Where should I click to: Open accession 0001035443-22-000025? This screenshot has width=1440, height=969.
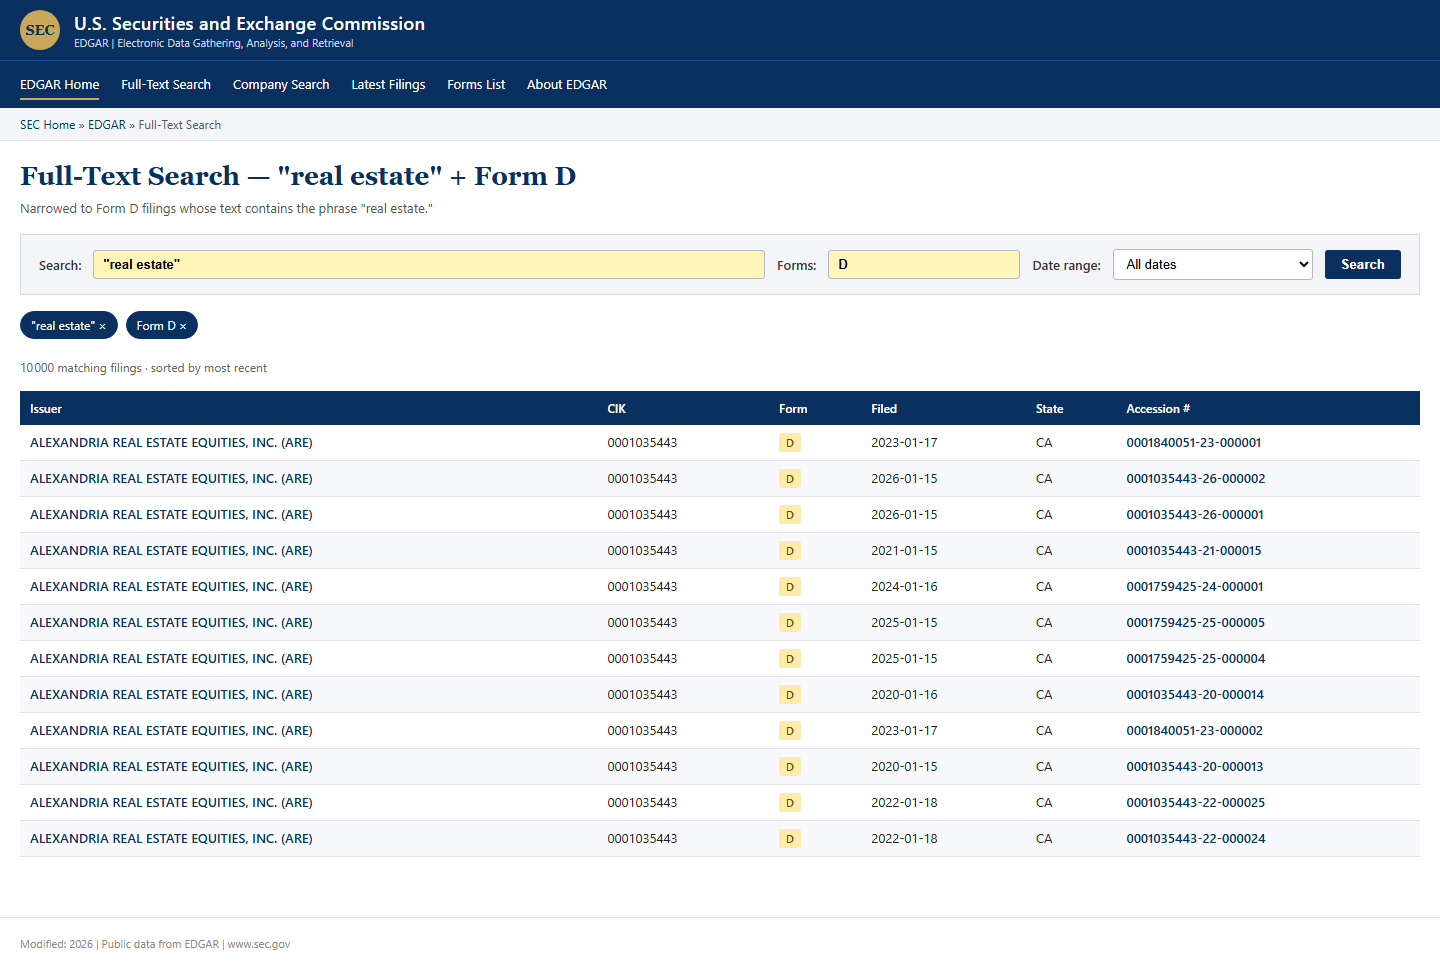coord(1195,803)
